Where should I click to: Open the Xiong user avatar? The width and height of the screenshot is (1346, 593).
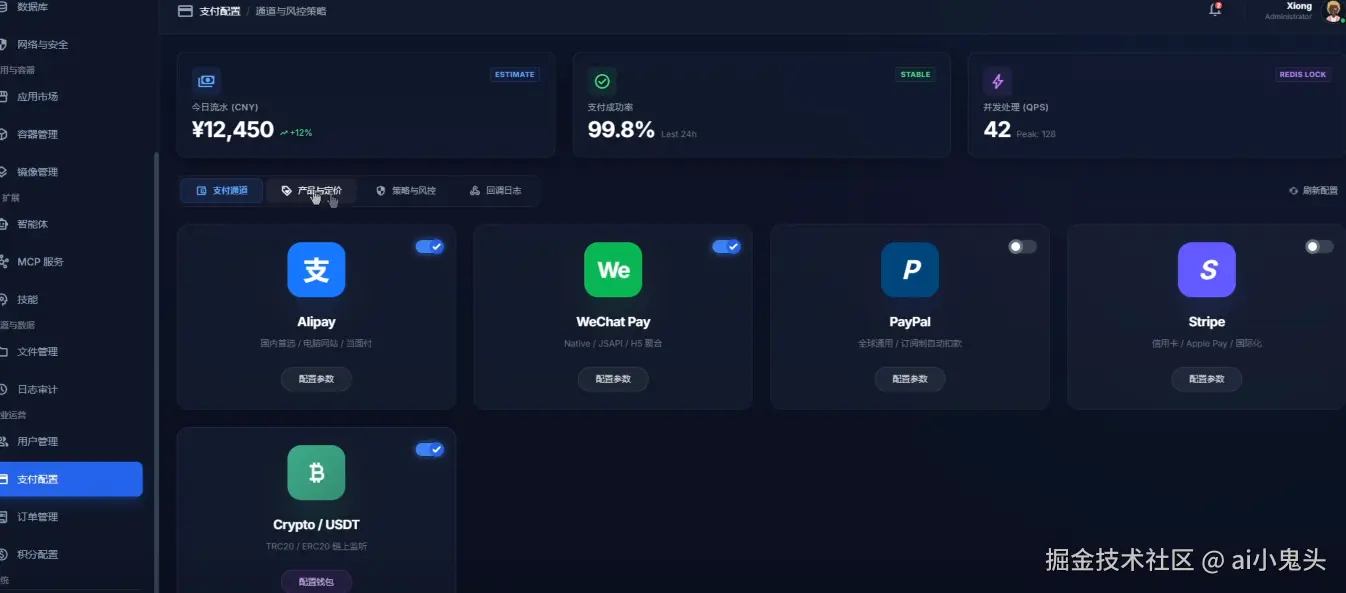1334,11
